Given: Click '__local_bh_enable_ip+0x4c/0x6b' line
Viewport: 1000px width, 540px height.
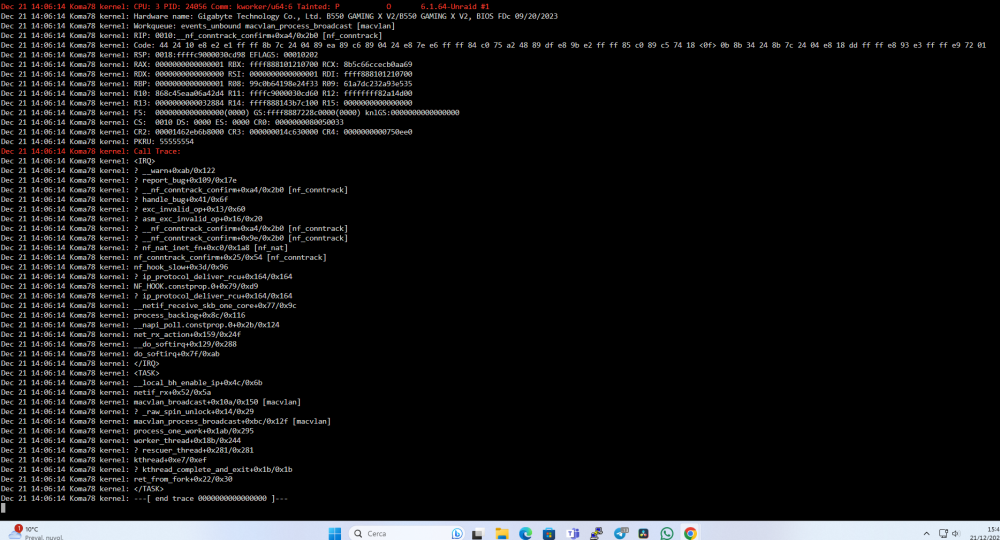Looking at the screenshot, I should (131, 383).
